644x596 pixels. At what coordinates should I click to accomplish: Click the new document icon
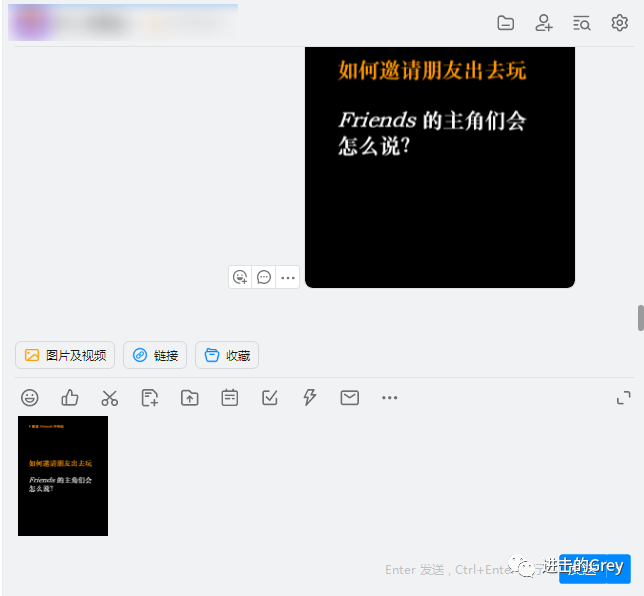pyautogui.click(x=150, y=398)
